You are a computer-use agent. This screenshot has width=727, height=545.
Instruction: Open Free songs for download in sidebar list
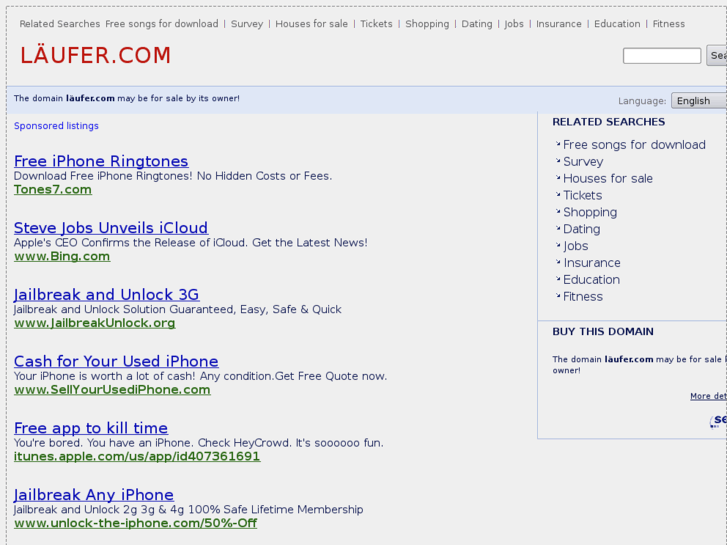coord(634,145)
